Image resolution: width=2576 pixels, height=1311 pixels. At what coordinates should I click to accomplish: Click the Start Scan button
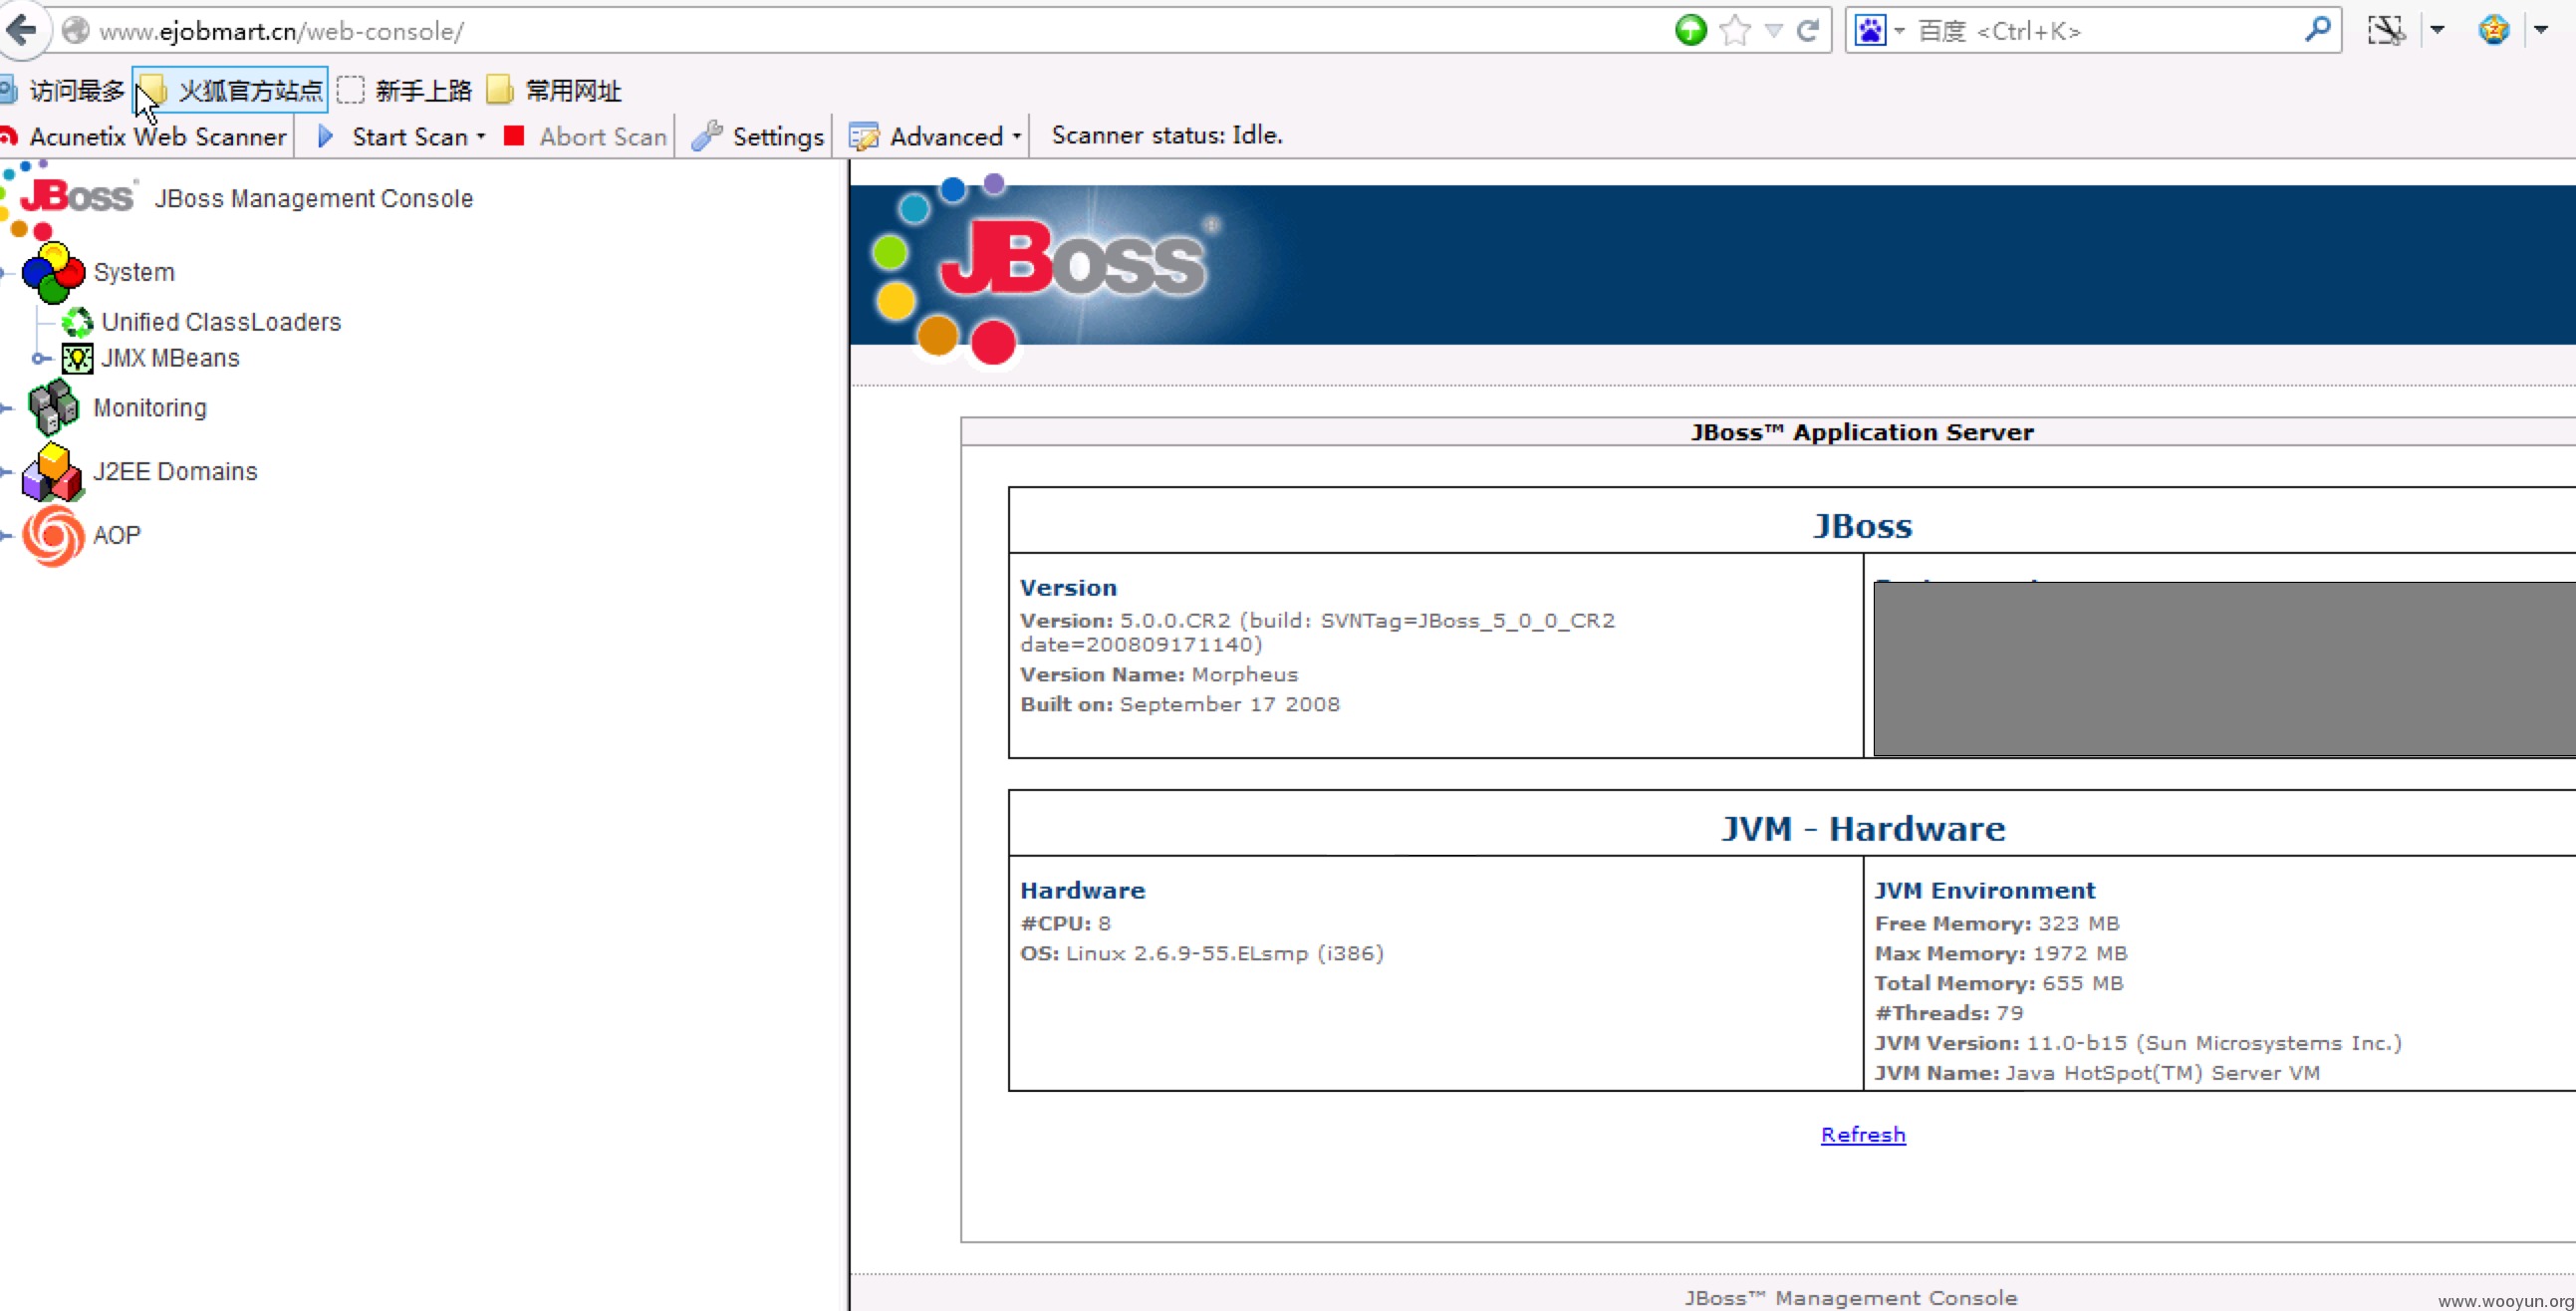[x=402, y=137]
